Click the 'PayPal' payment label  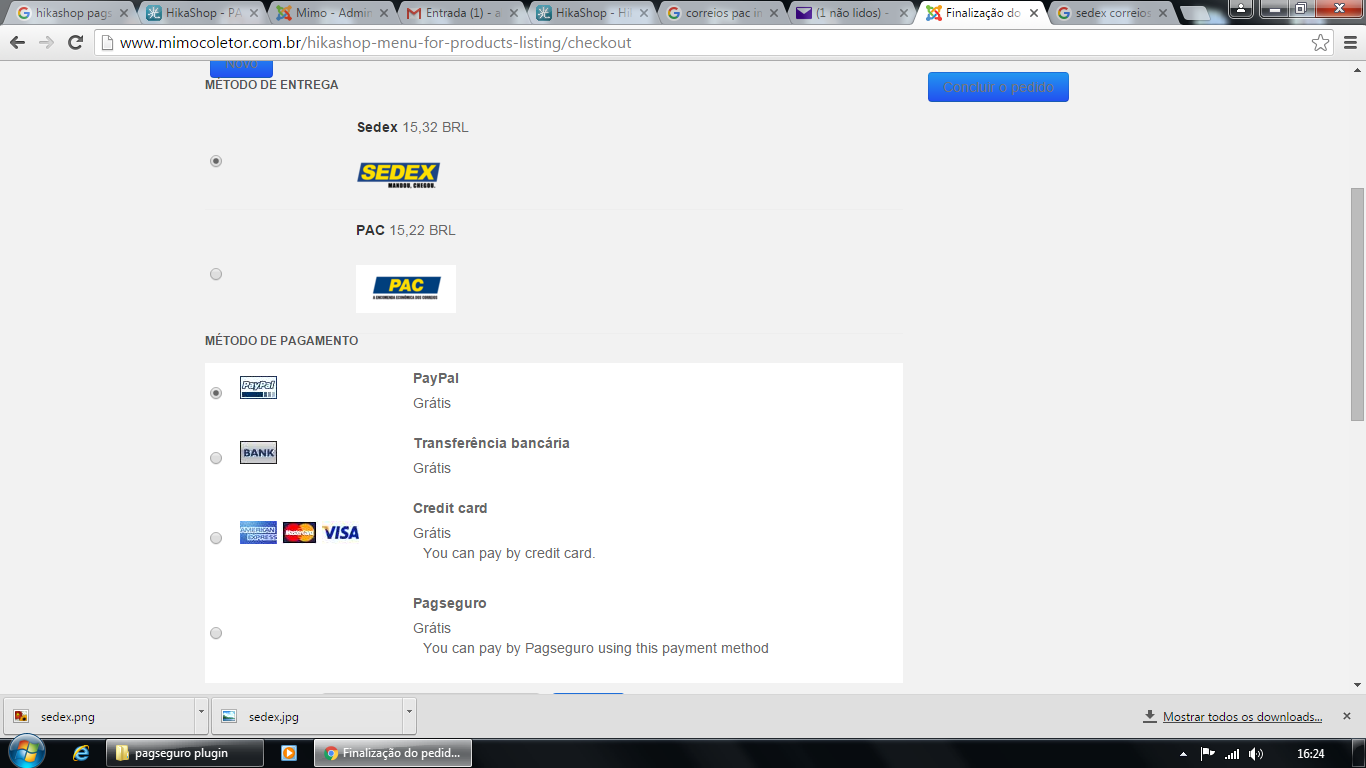[x=436, y=378]
